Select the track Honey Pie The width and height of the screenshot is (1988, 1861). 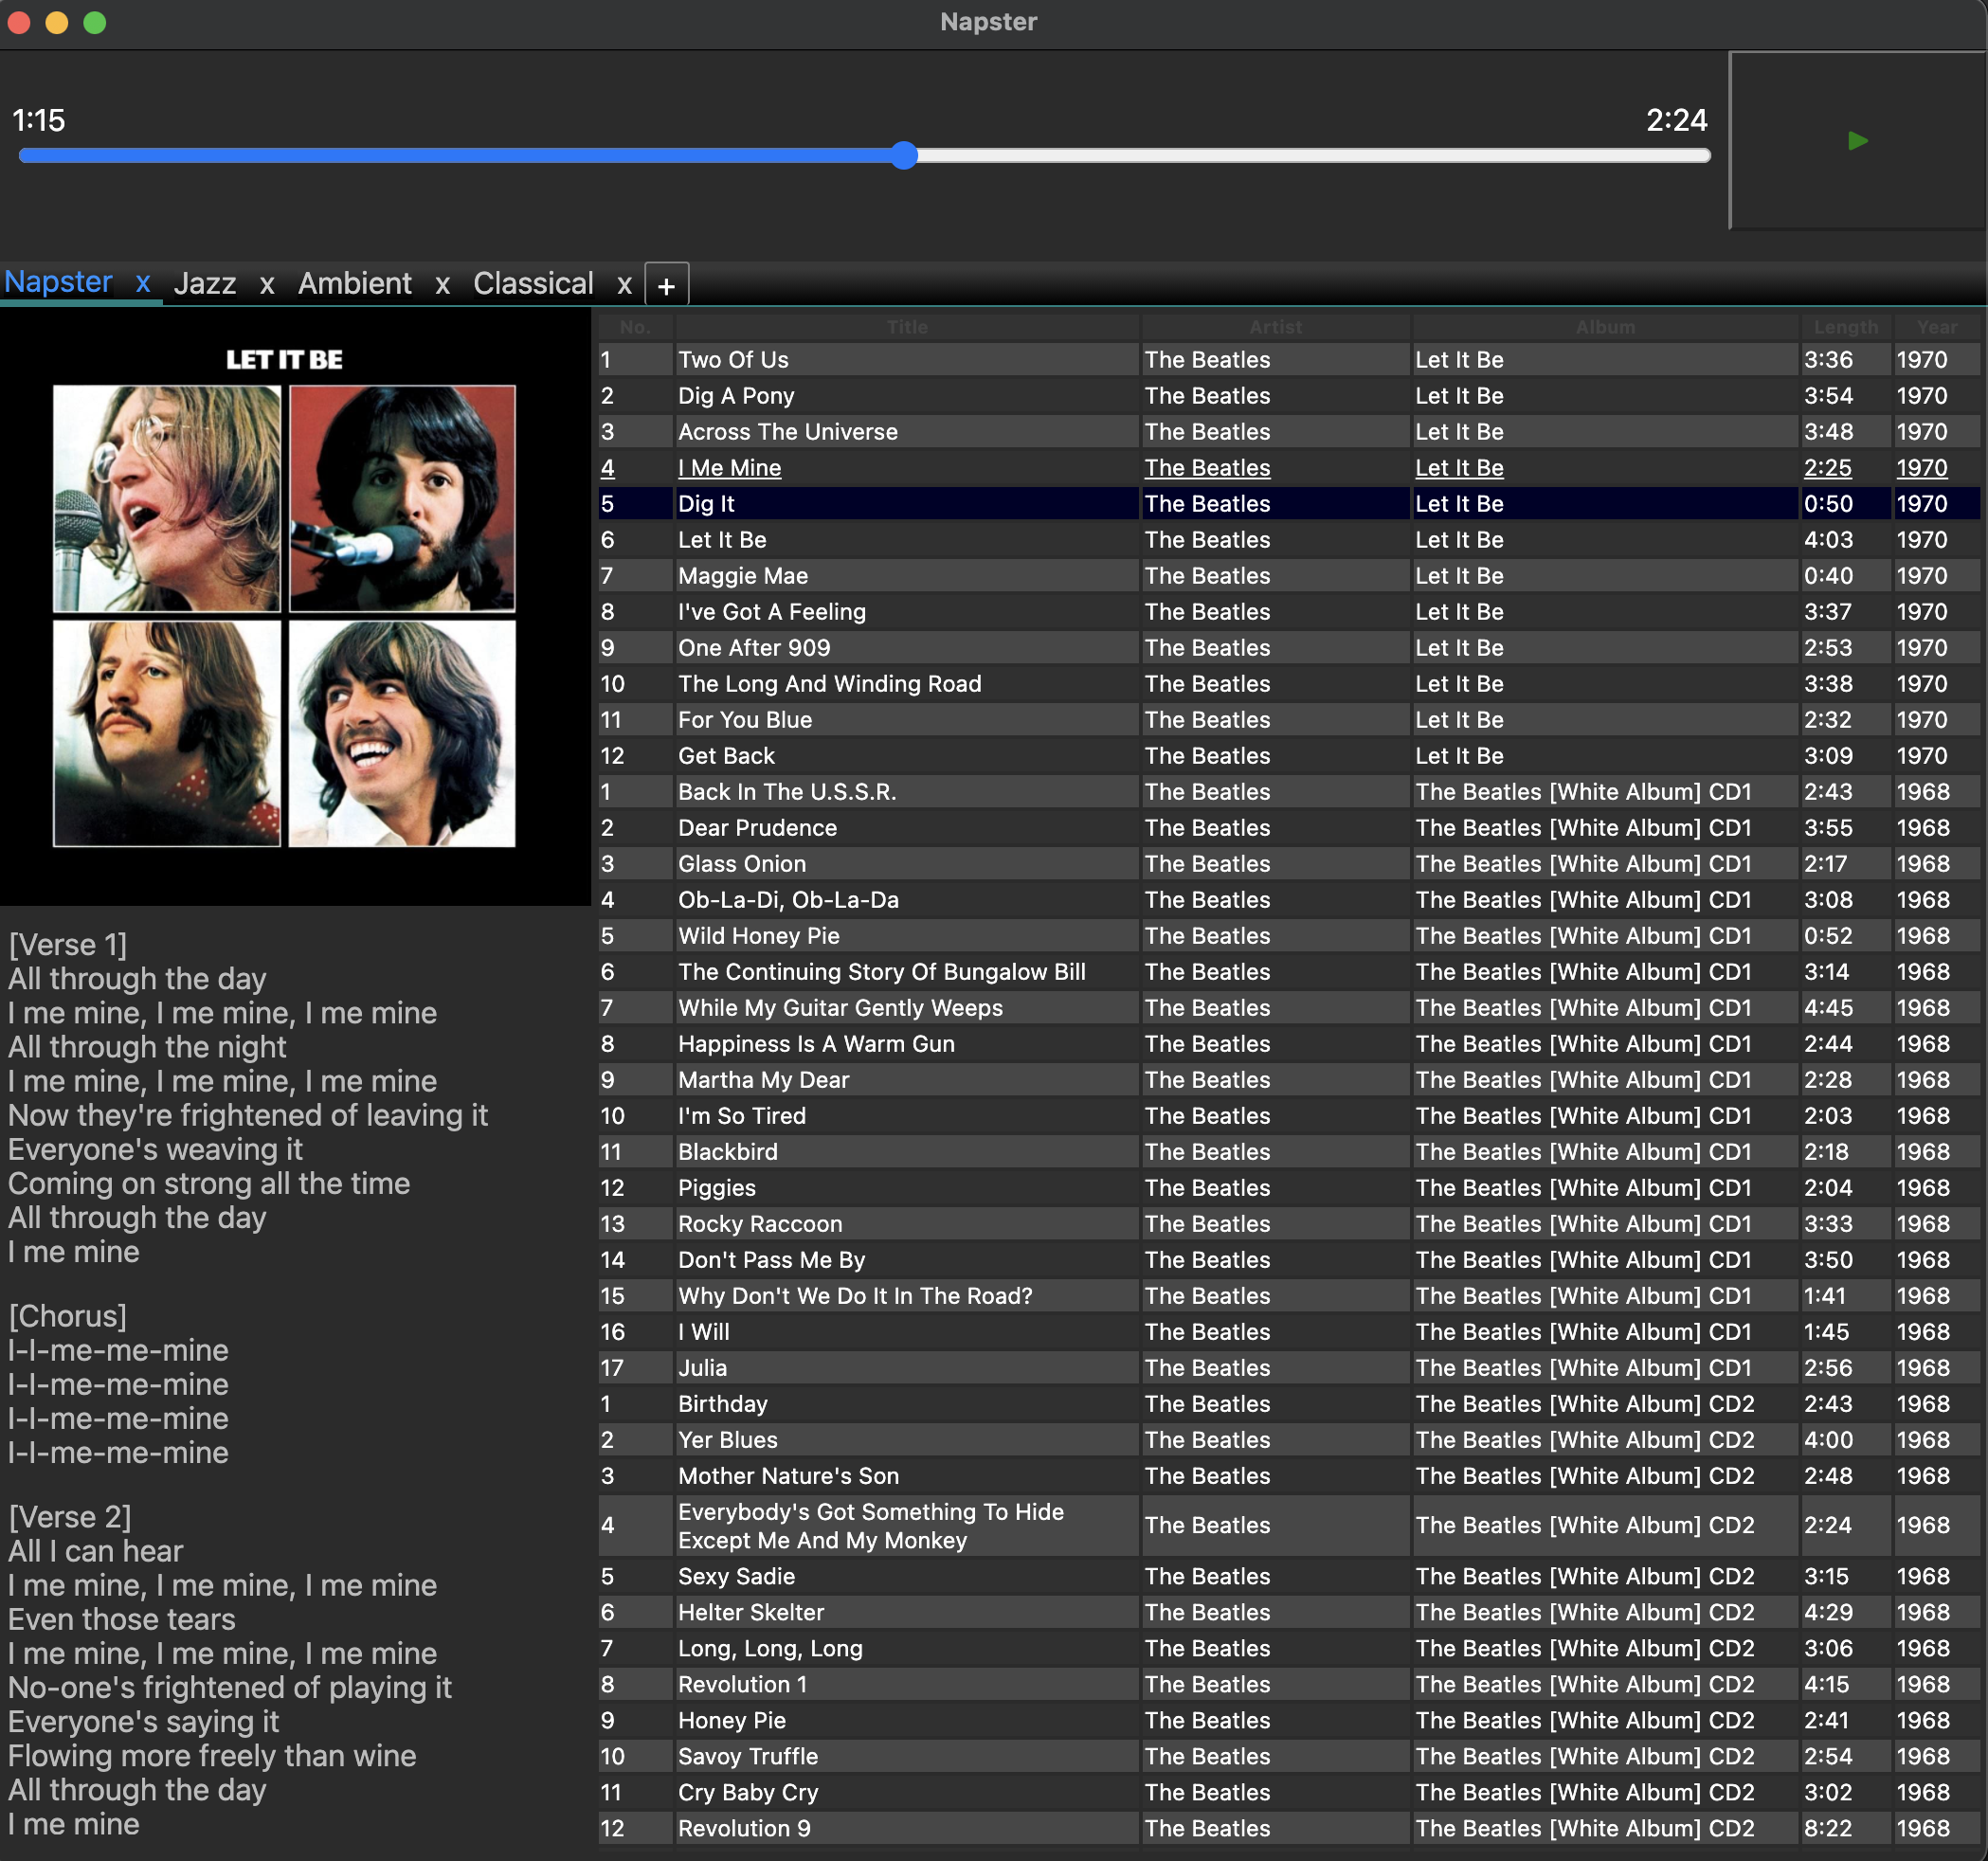1288,1720
